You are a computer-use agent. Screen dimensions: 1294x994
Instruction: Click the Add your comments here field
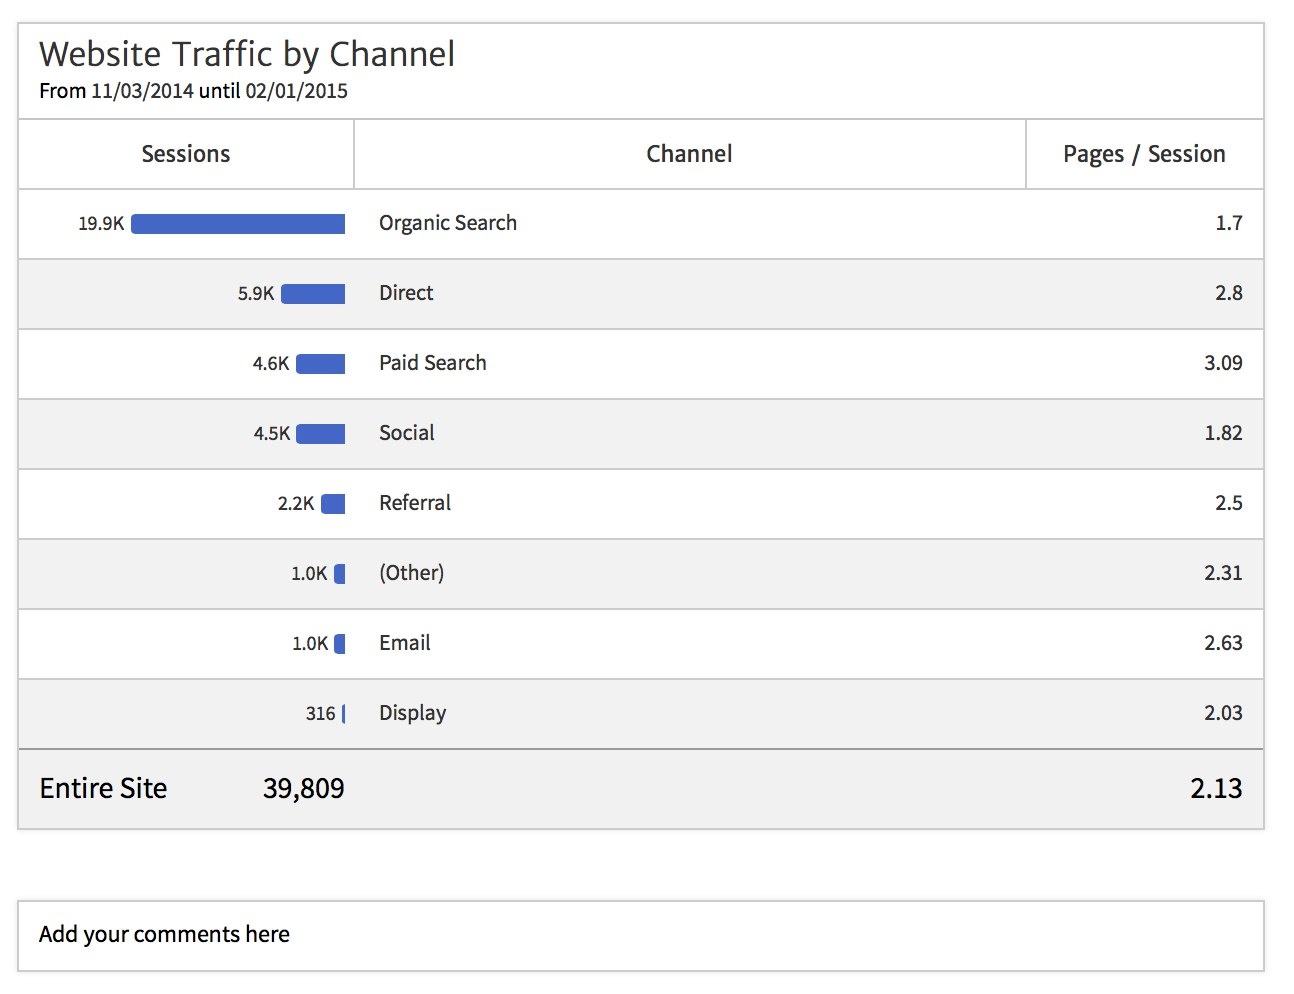coord(163,934)
